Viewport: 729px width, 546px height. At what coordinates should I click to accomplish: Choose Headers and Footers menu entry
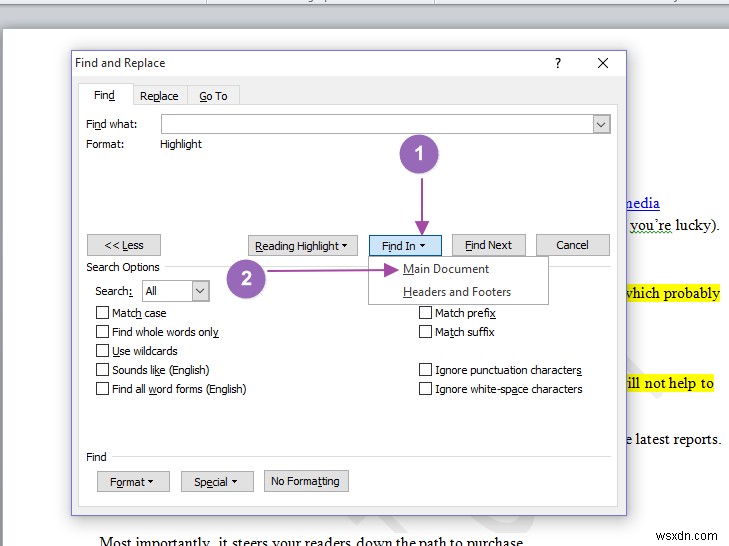(x=458, y=292)
